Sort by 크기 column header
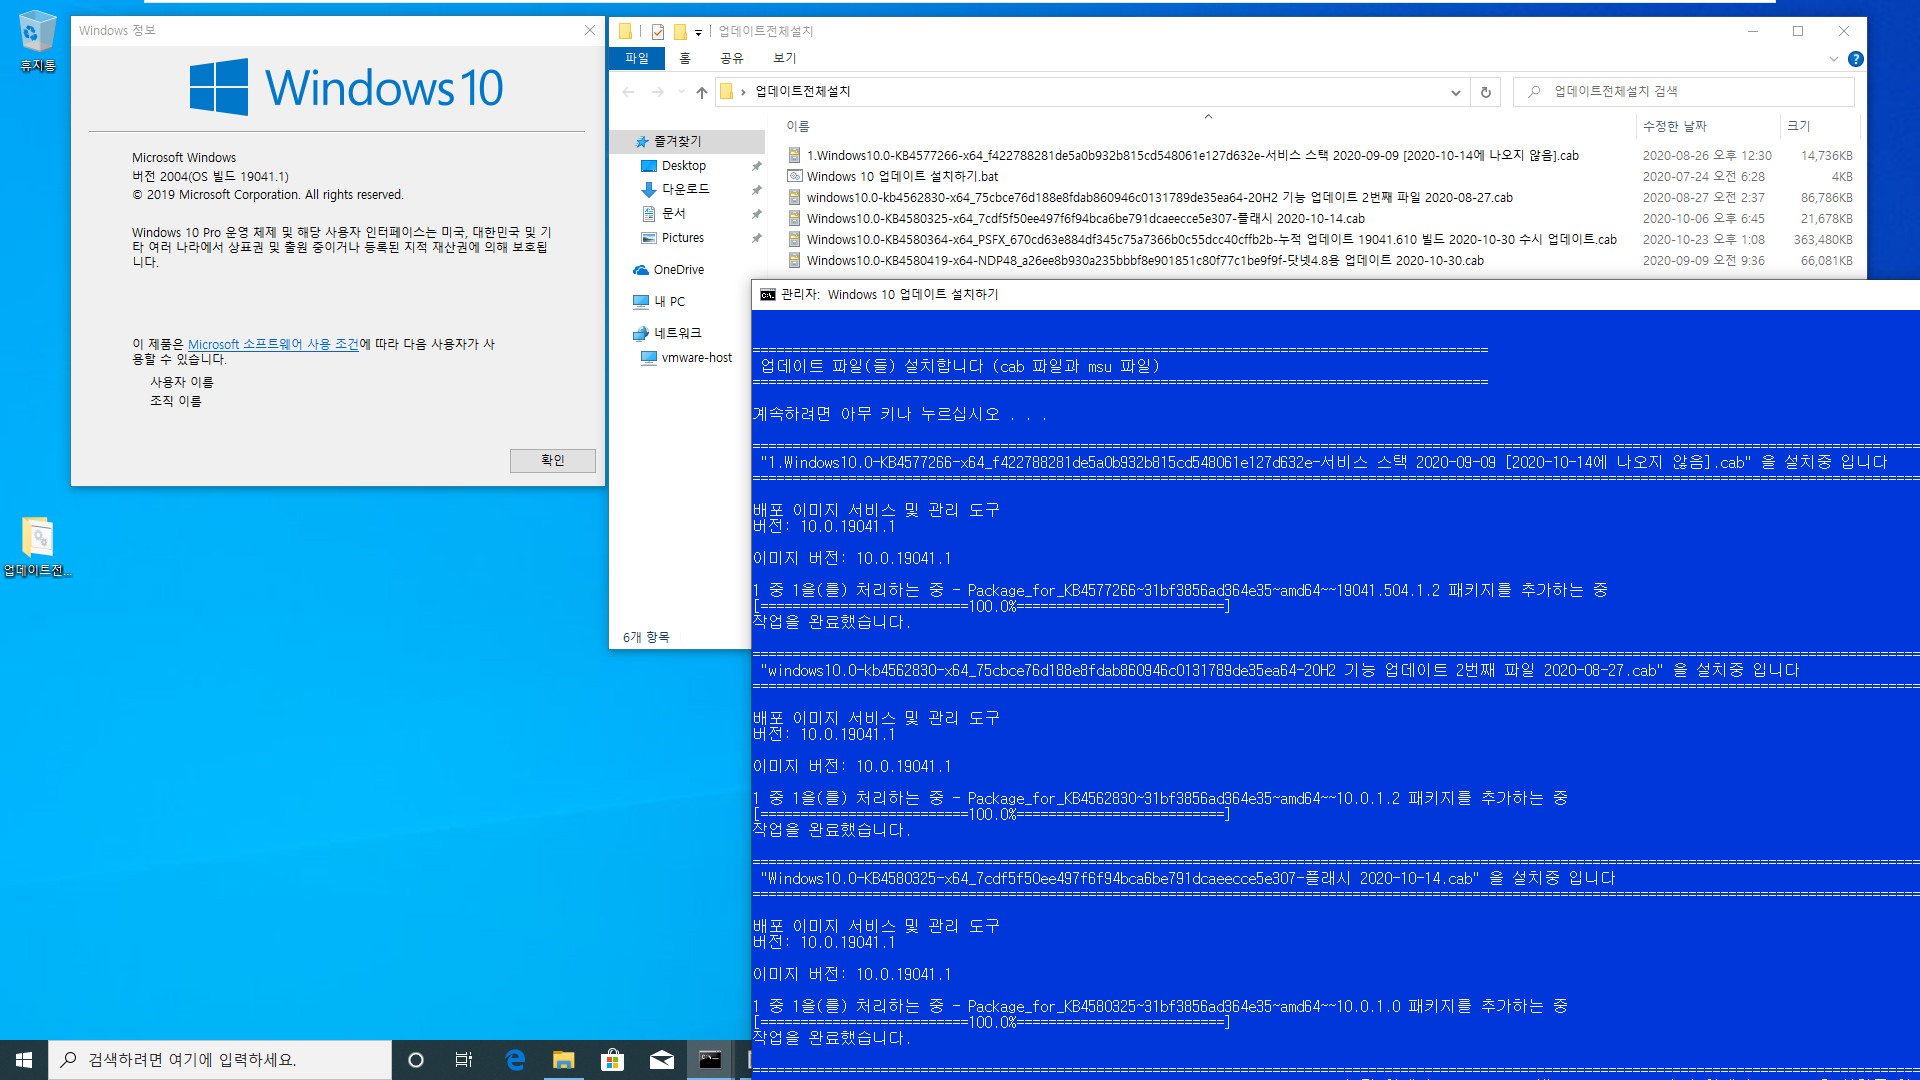Image resolution: width=1920 pixels, height=1080 pixels. pos(1799,126)
